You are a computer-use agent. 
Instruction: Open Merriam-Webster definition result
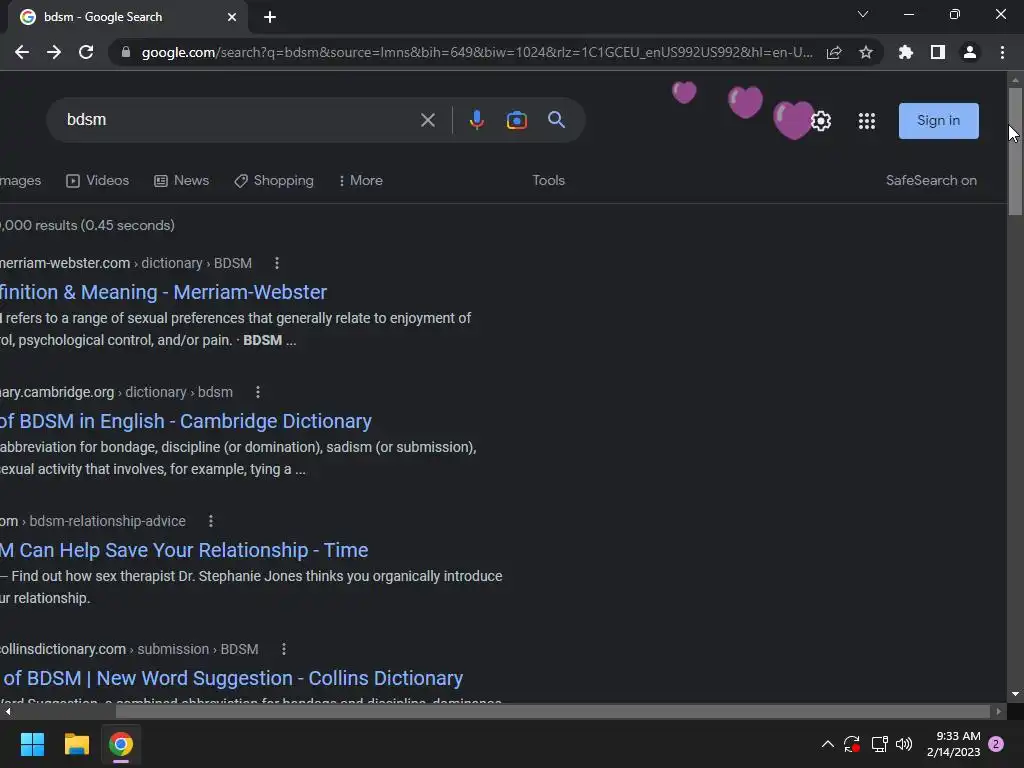163,293
